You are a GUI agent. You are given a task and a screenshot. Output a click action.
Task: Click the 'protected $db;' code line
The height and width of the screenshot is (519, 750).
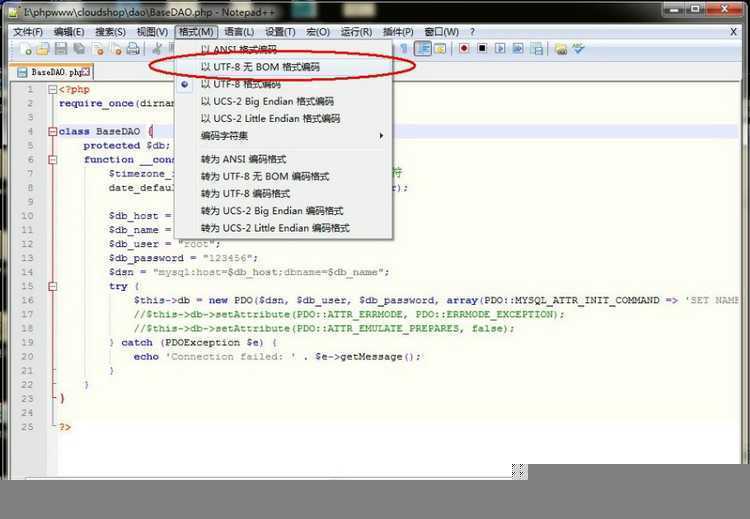[x=126, y=145]
